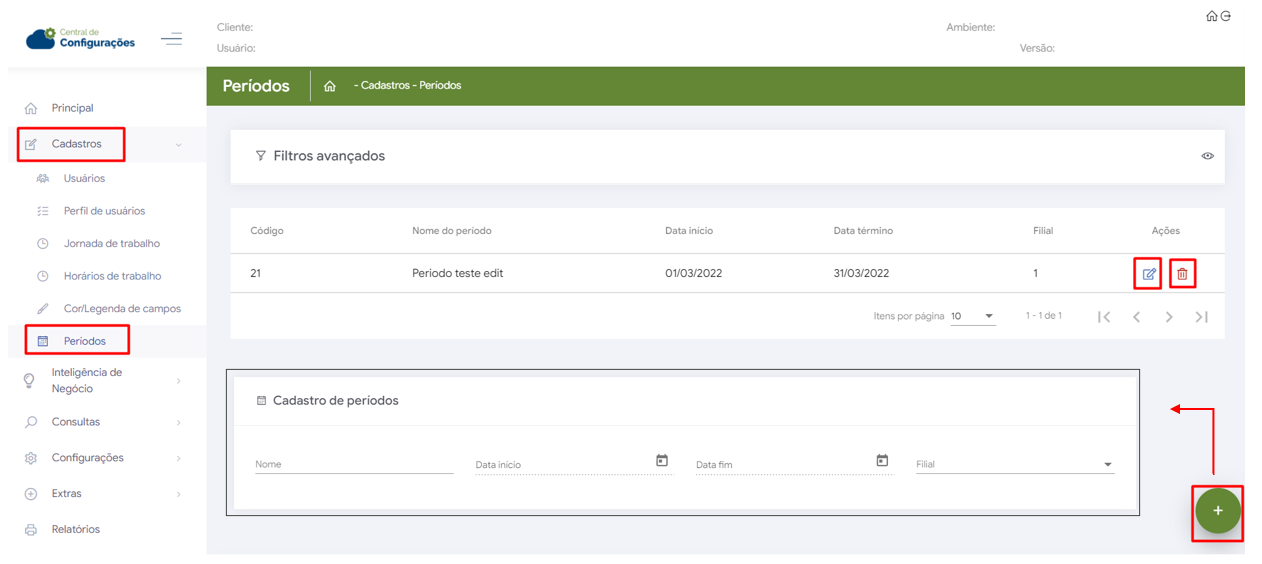Click the red trash delete icon

(x=1182, y=274)
